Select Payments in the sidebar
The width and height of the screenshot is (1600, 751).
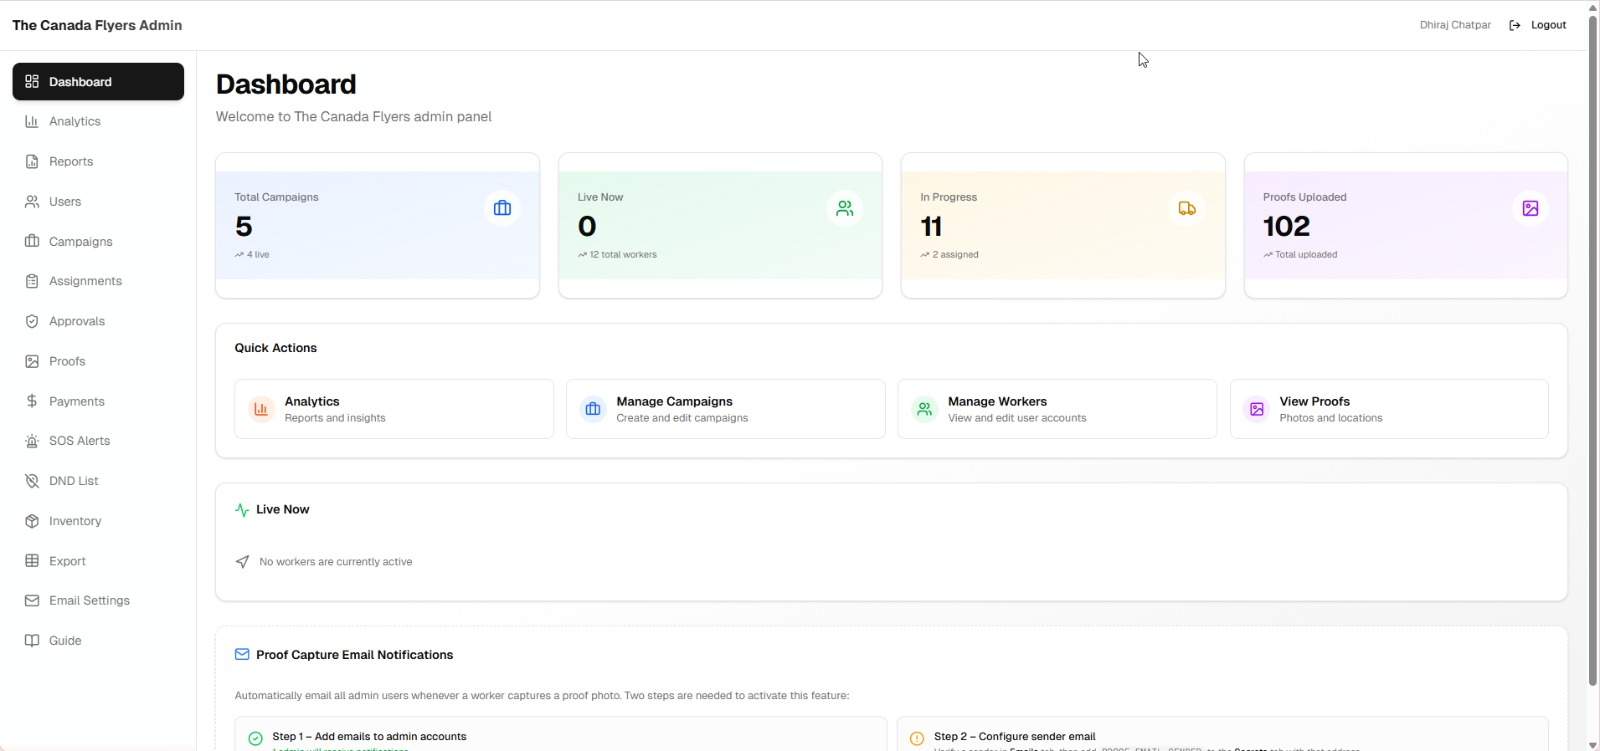[98, 402]
